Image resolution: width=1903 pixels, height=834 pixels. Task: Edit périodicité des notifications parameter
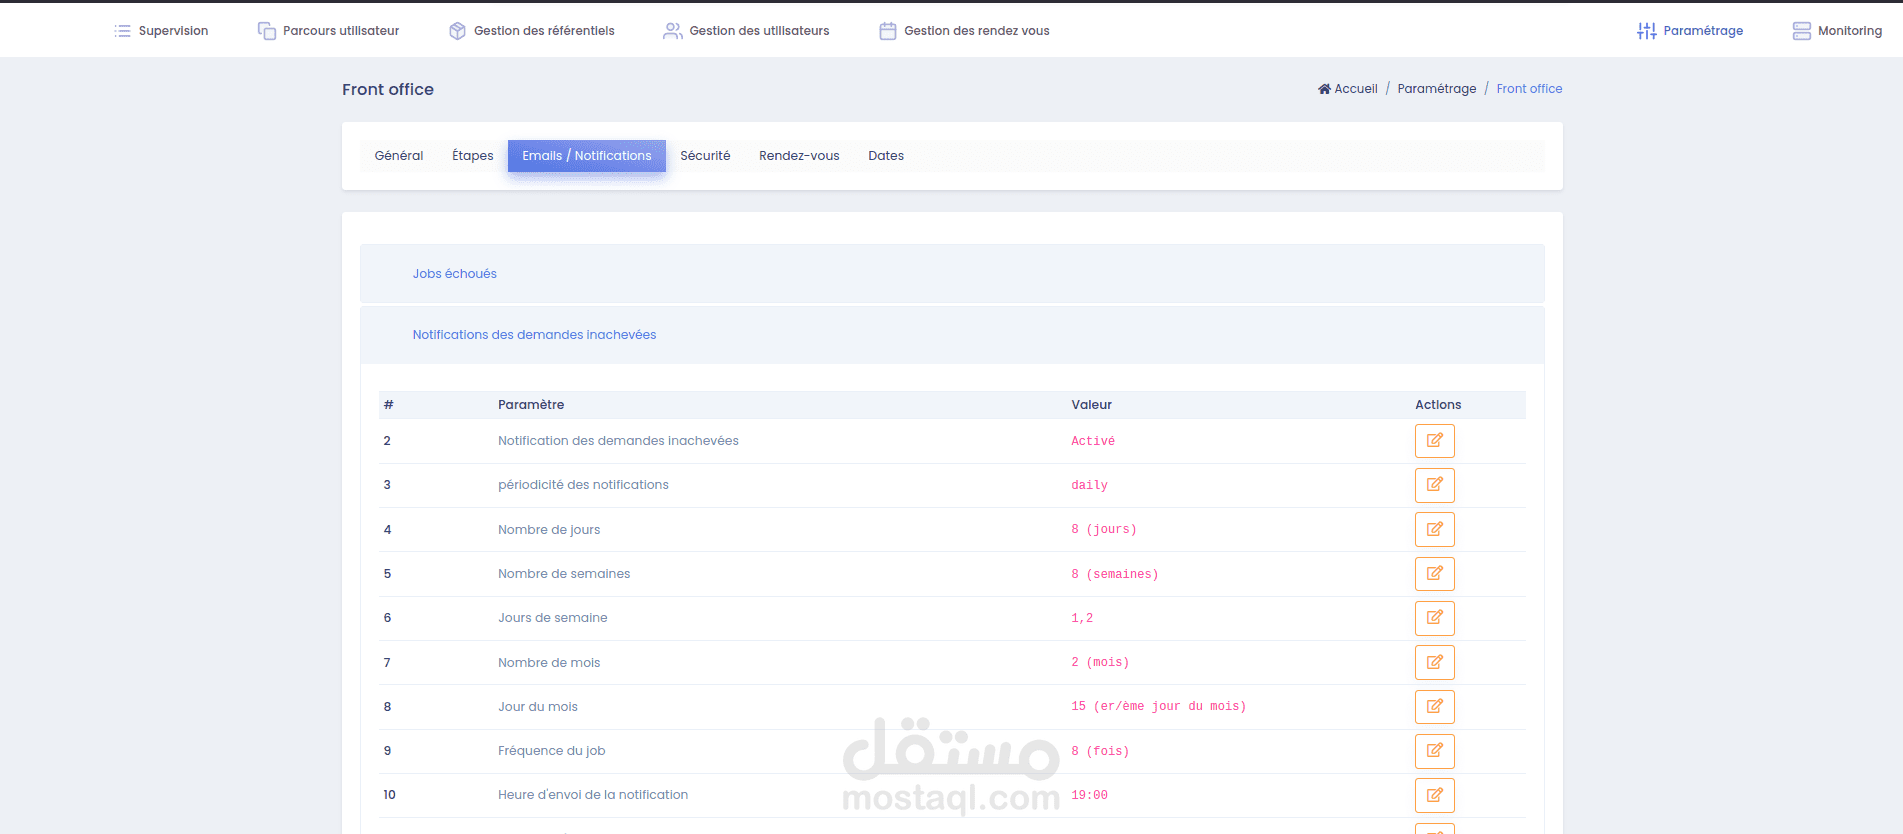click(x=1434, y=485)
